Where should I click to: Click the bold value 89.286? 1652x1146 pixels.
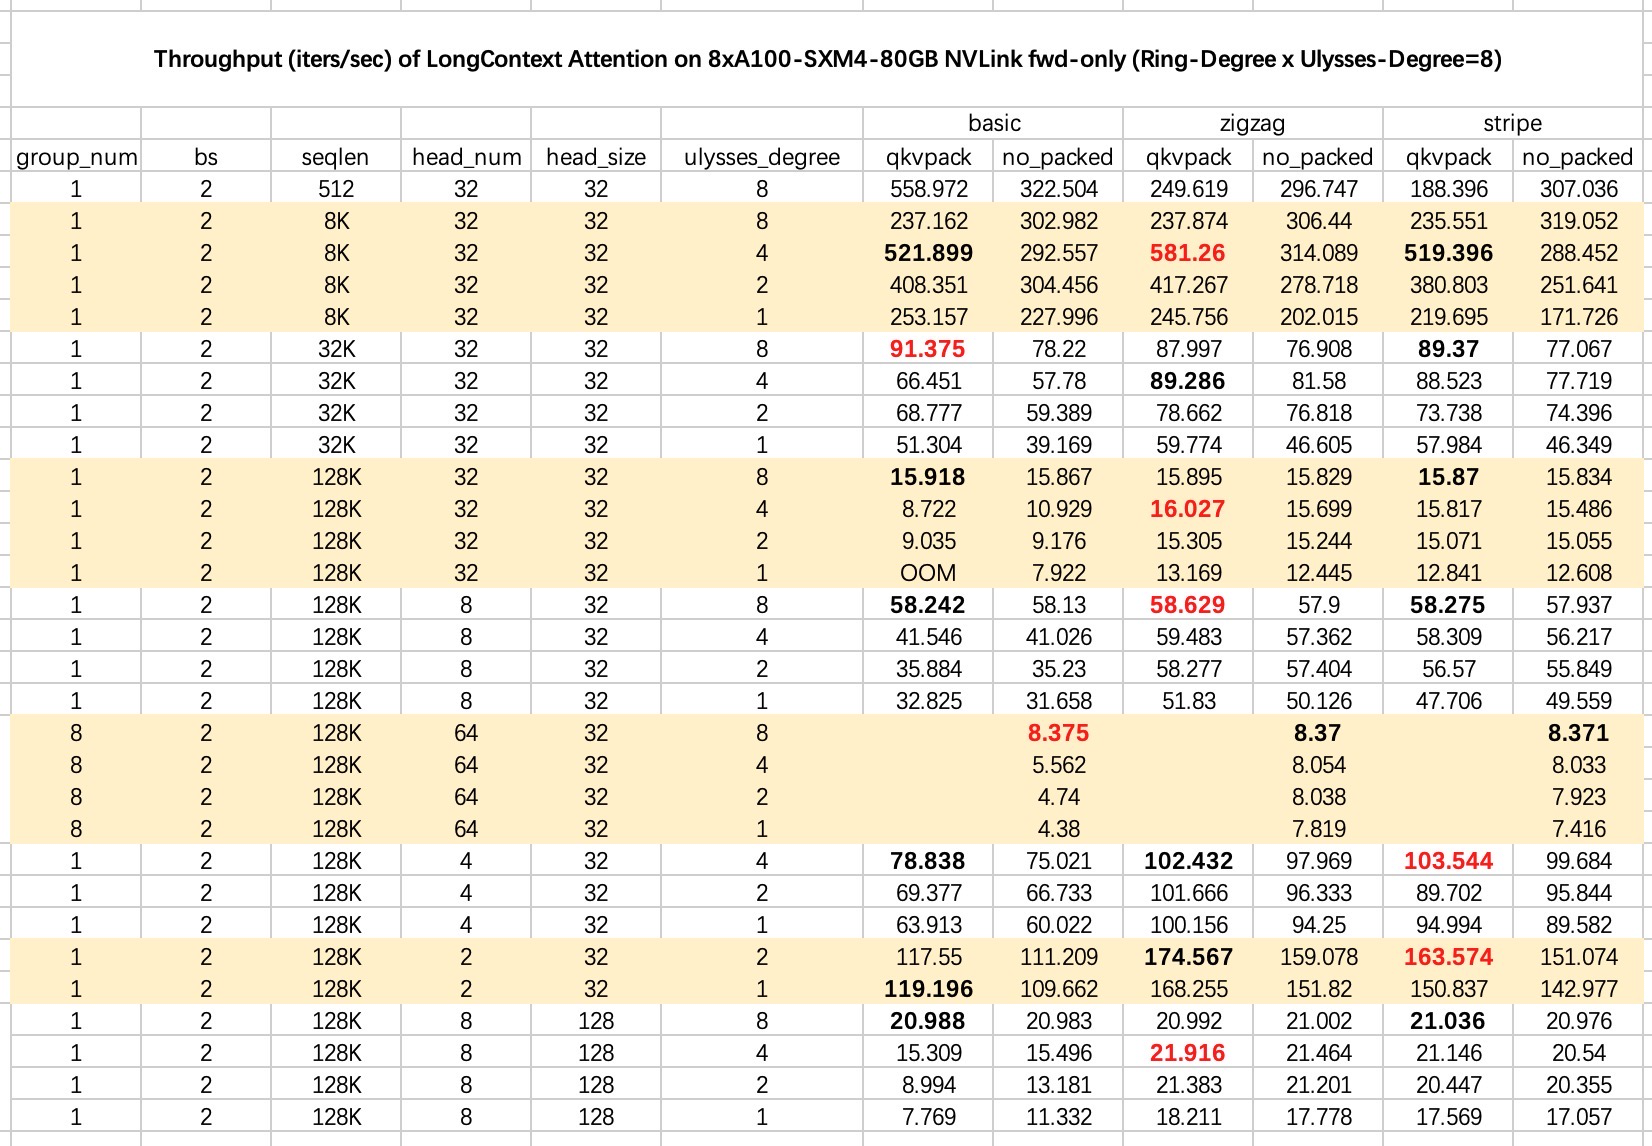pyautogui.click(x=1188, y=381)
